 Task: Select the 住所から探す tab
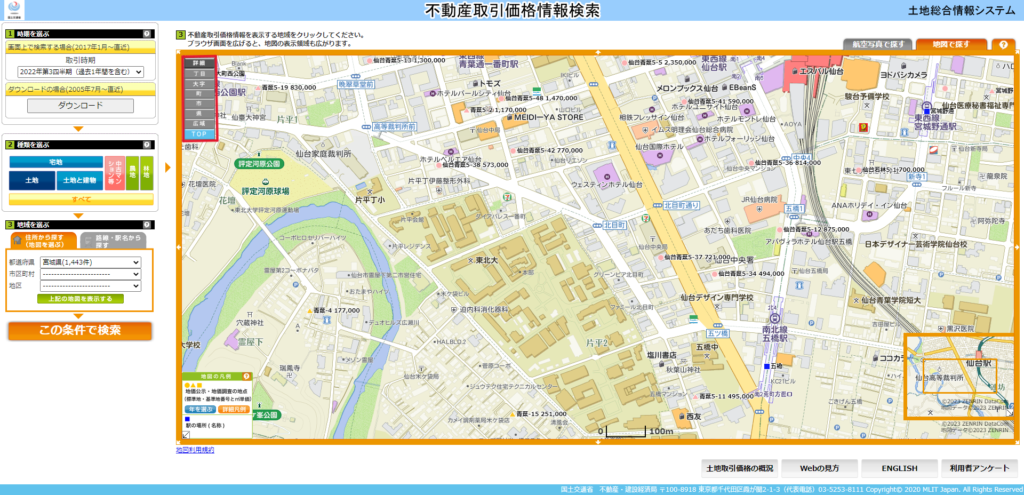tap(44, 241)
